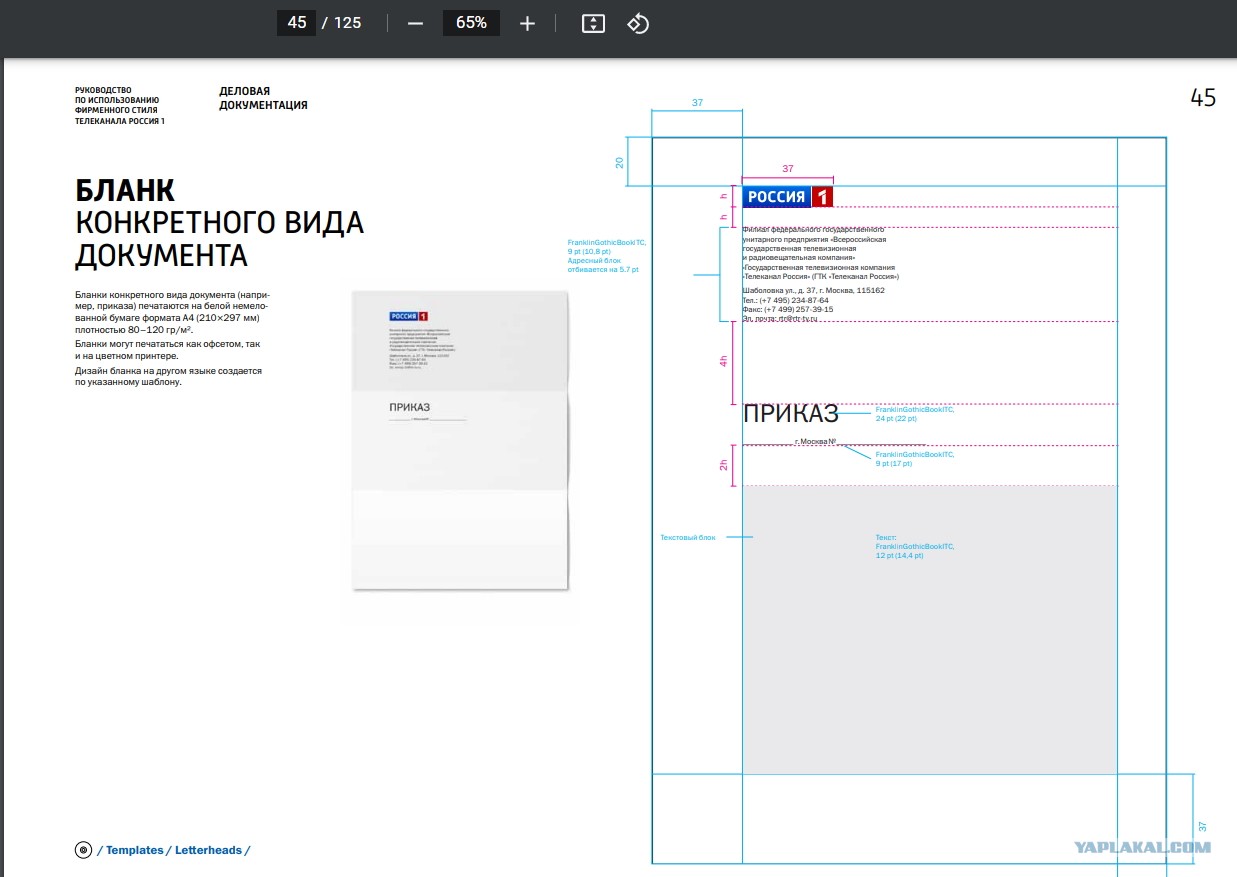Click the annotation 12 pt (14,4 pt)
1237x877 pixels.
900,555
